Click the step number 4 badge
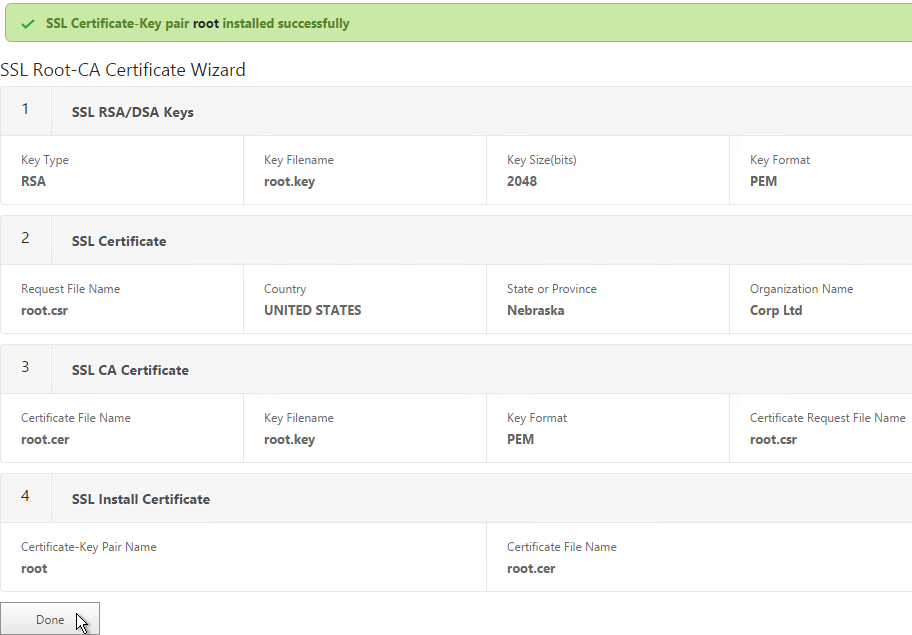This screenshot has width=912, height=635. (26, 496)
